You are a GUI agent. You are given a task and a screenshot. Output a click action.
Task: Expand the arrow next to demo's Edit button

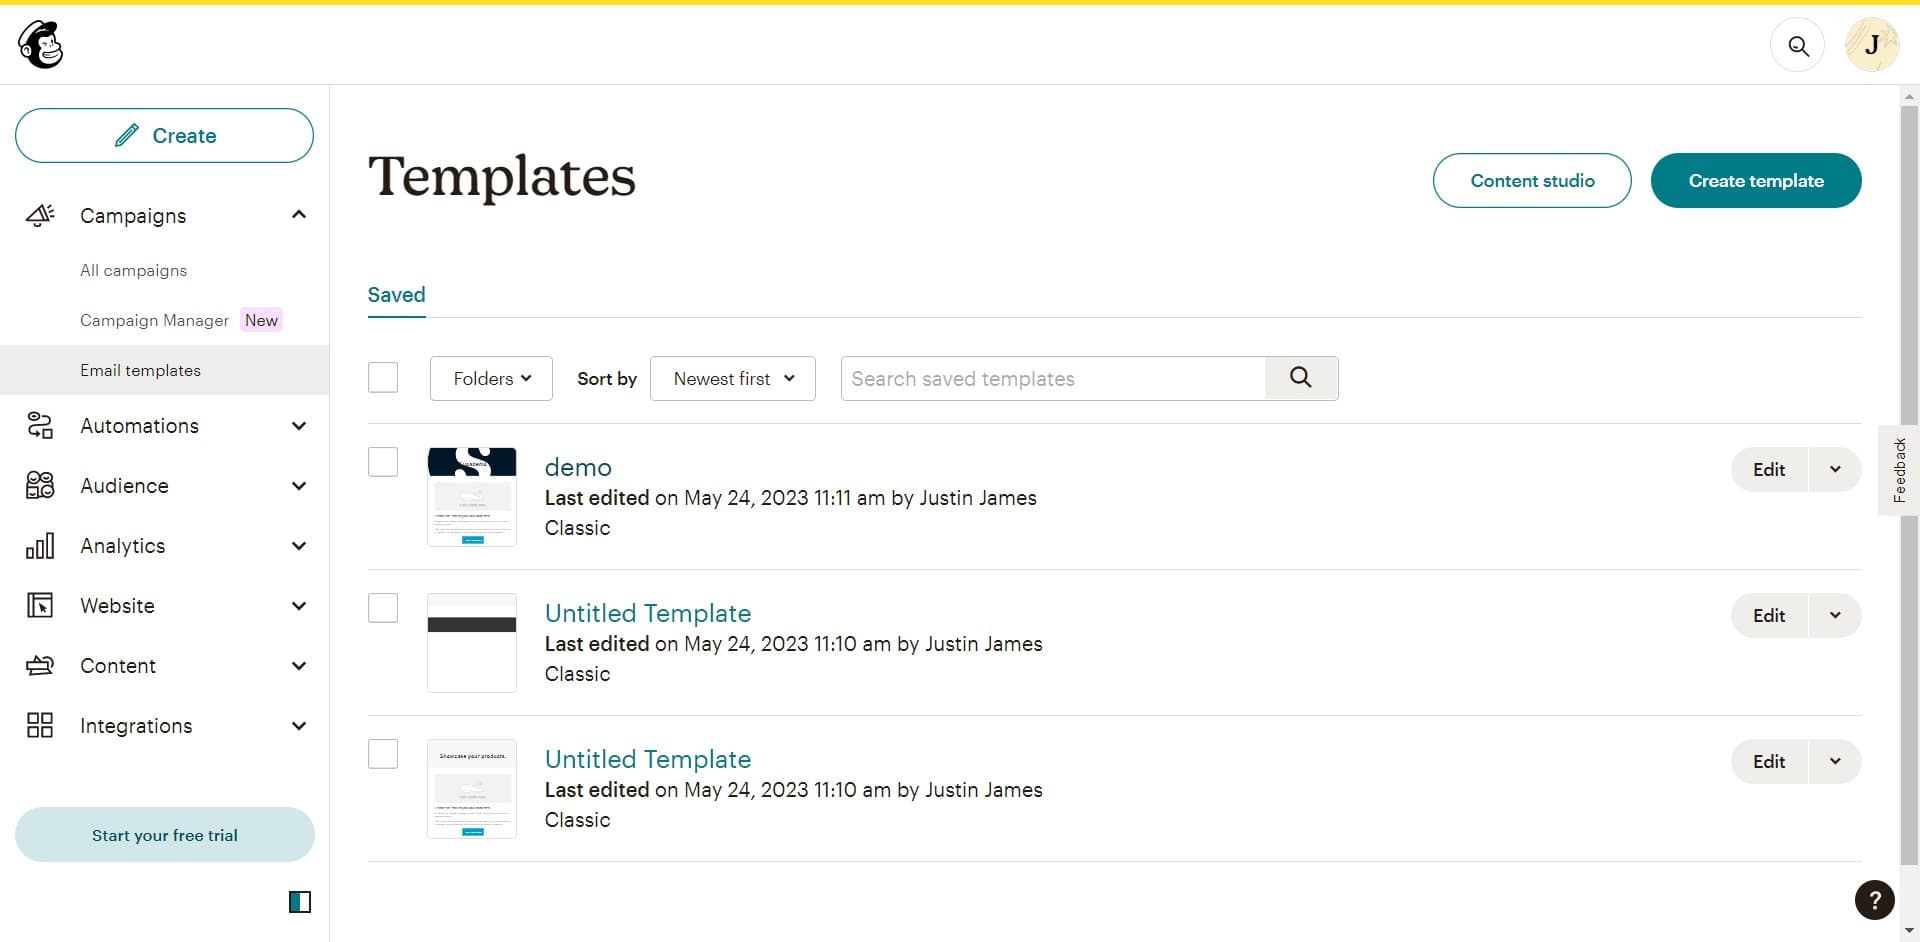(1835, 470)
